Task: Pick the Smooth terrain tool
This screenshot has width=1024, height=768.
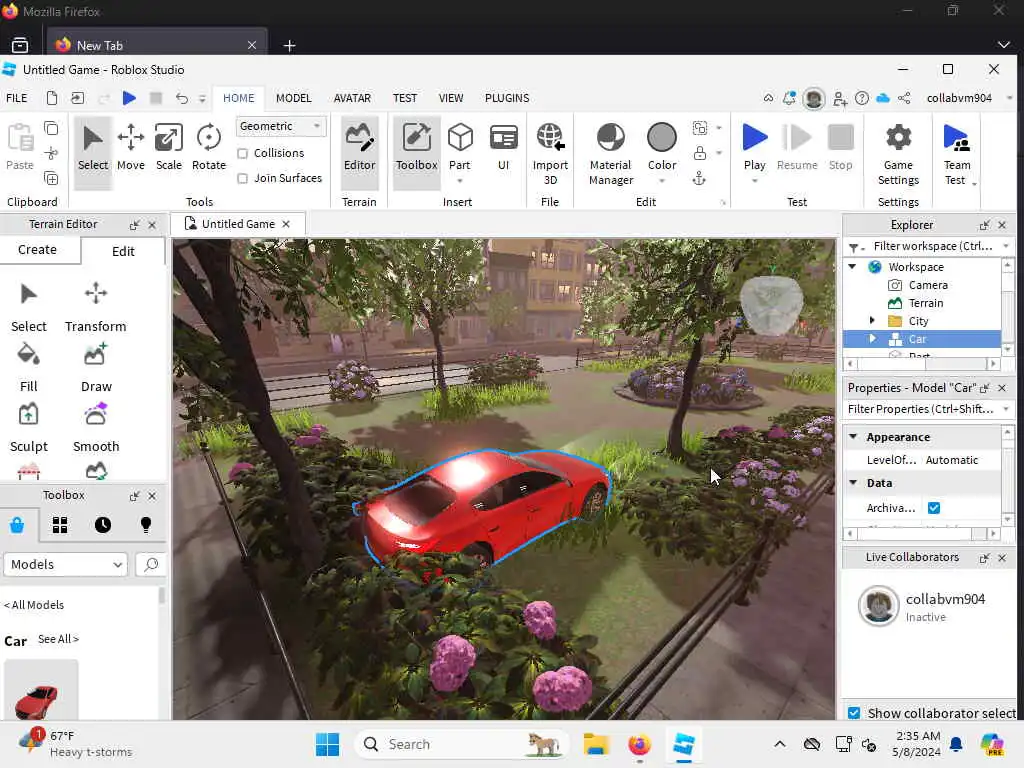Action: (96, 428)
